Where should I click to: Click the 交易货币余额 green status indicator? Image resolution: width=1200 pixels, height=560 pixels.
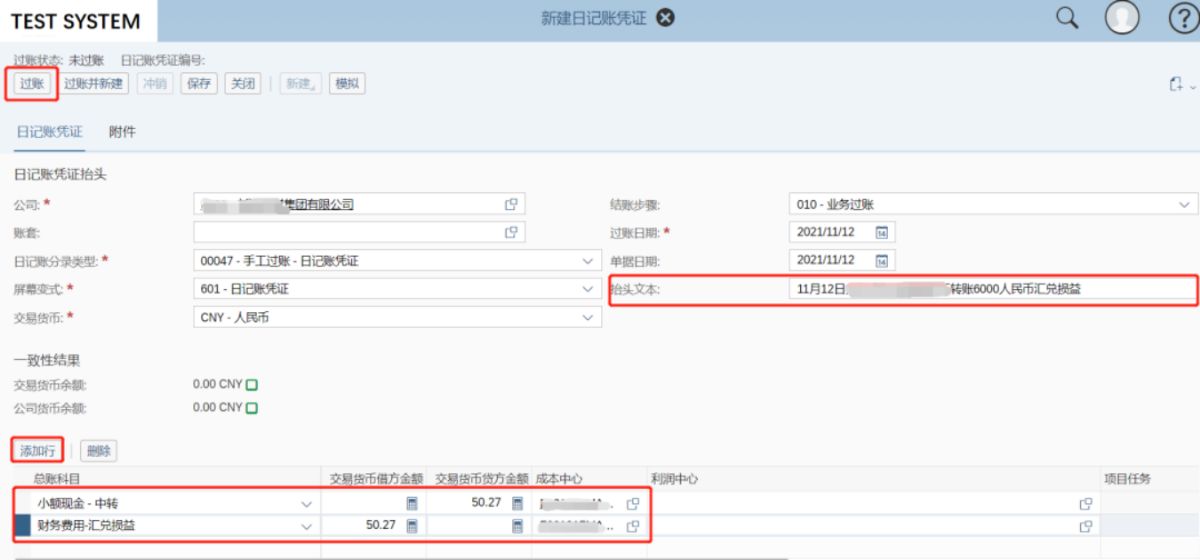point(252,384)
